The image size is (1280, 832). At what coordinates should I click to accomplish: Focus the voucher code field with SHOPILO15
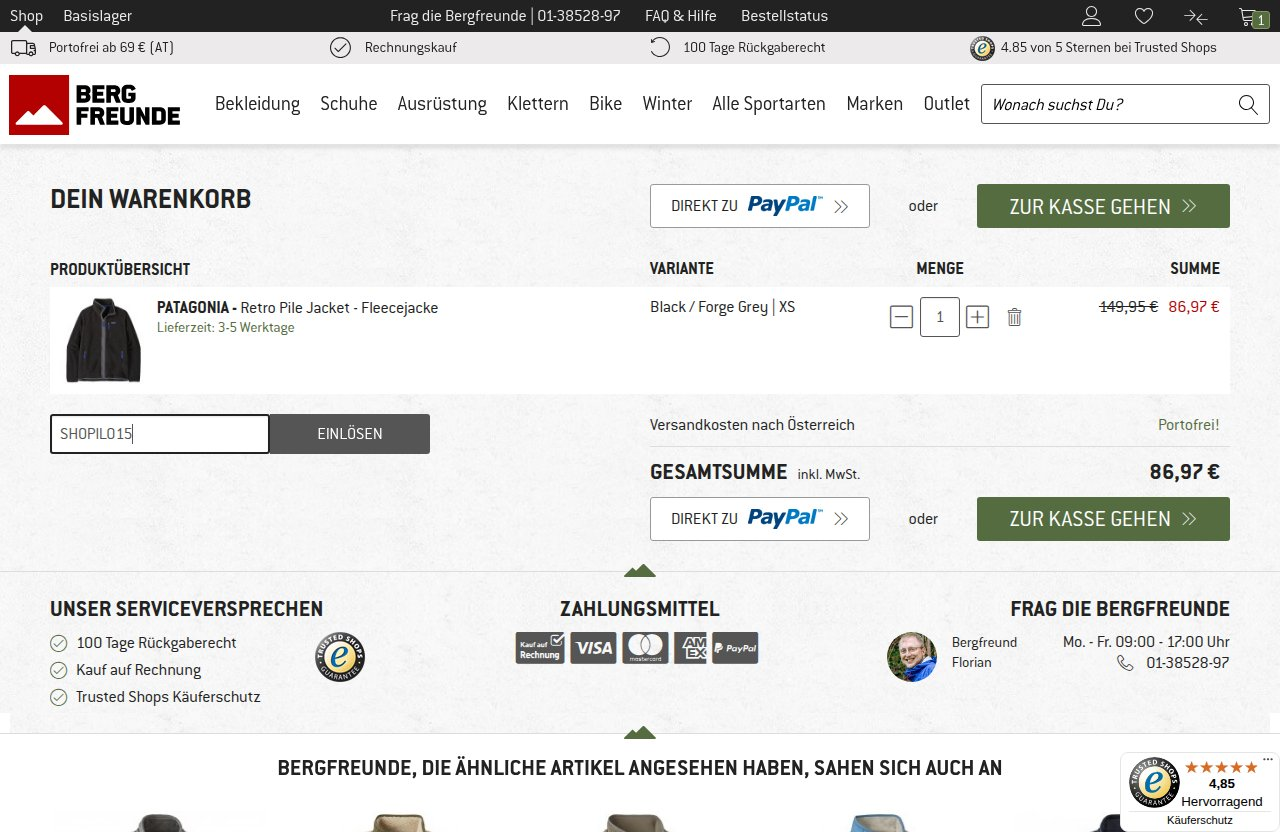(x=160, y=434)
